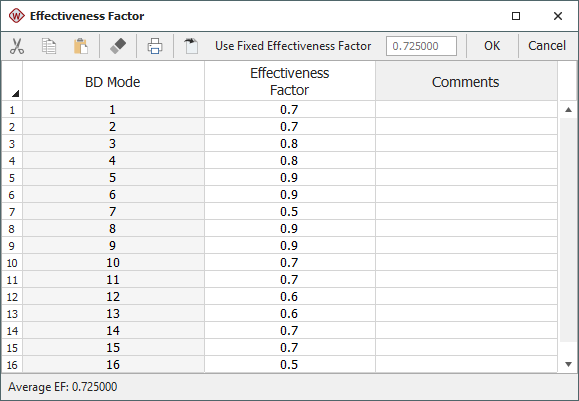The image size is (579, 401).
Task: Select row header number 12
Action: pos(12,297)
